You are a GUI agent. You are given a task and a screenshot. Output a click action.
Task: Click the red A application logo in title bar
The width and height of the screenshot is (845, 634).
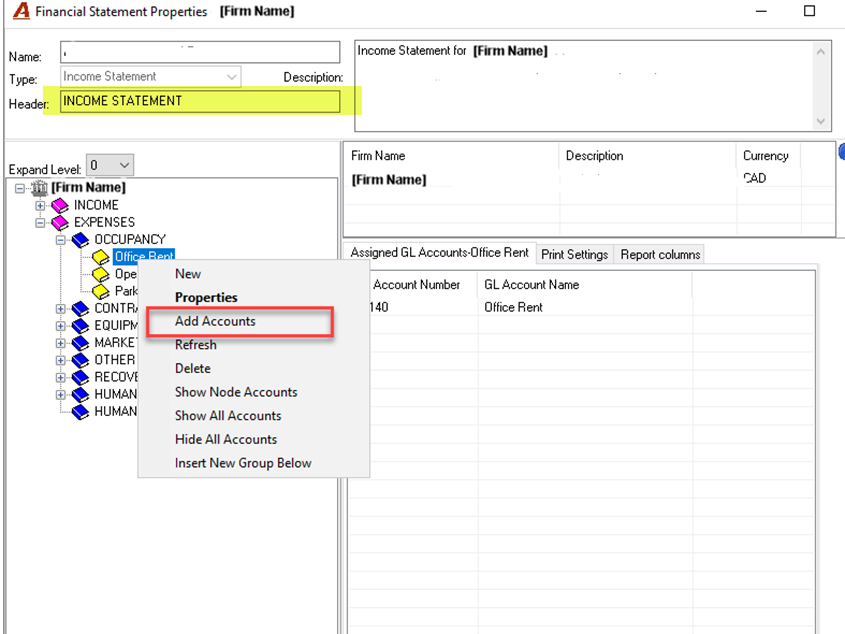21,11
